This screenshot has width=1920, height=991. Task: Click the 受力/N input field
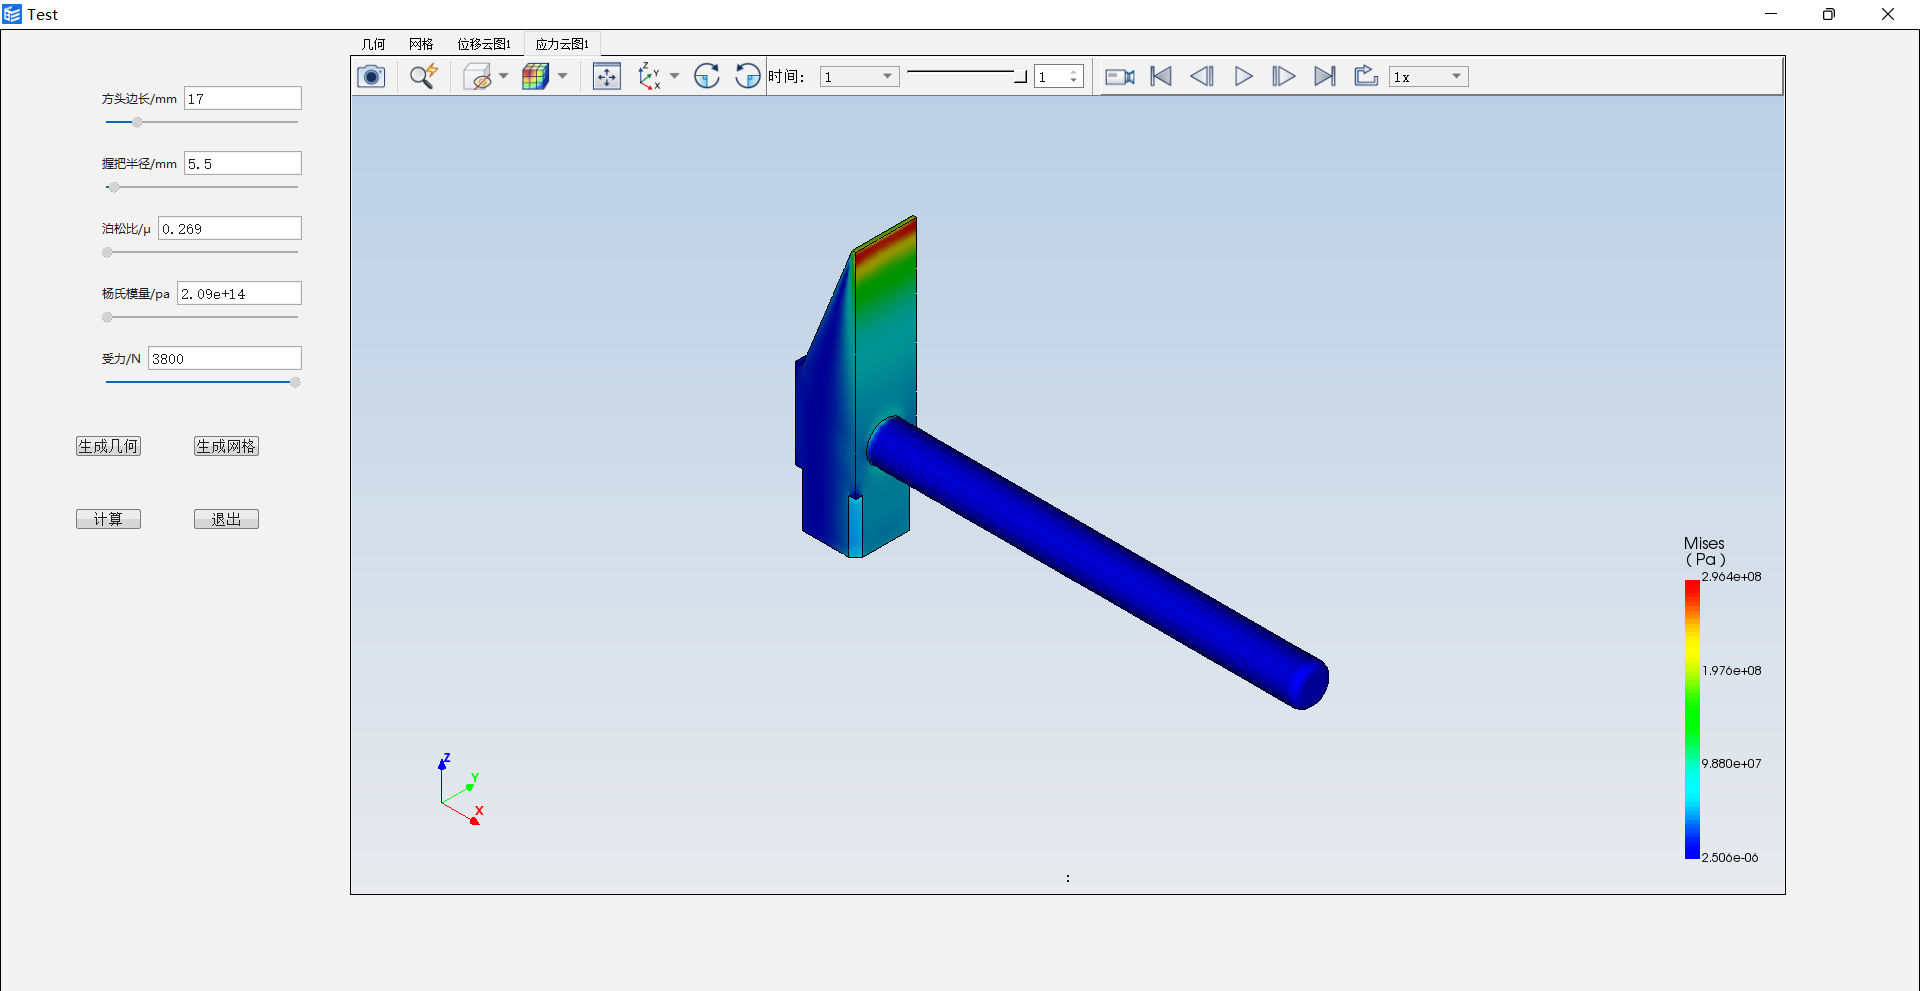[225, 358]
